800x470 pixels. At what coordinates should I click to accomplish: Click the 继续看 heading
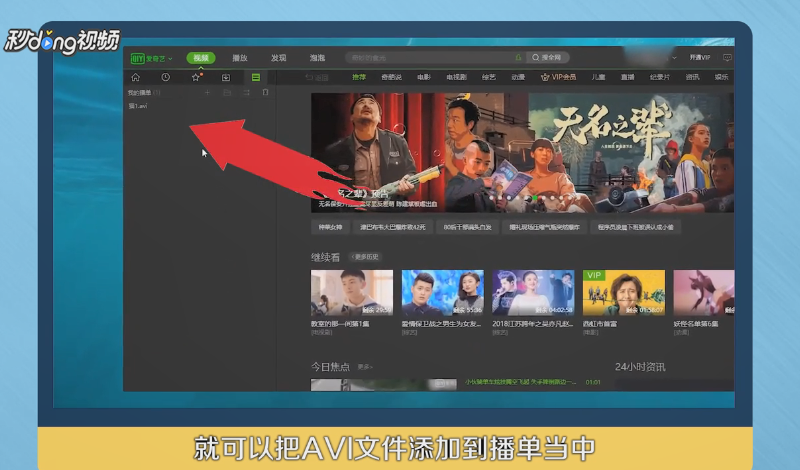(325, 257)
